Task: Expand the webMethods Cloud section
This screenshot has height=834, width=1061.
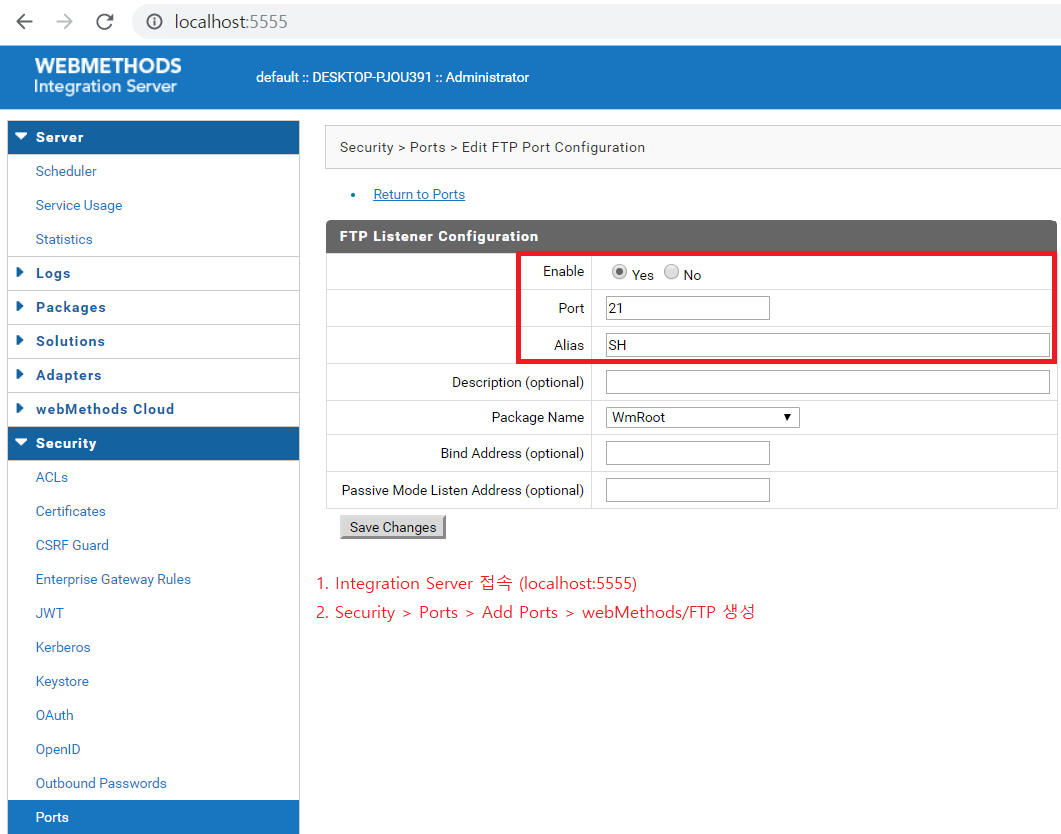Action: (154, 409)
